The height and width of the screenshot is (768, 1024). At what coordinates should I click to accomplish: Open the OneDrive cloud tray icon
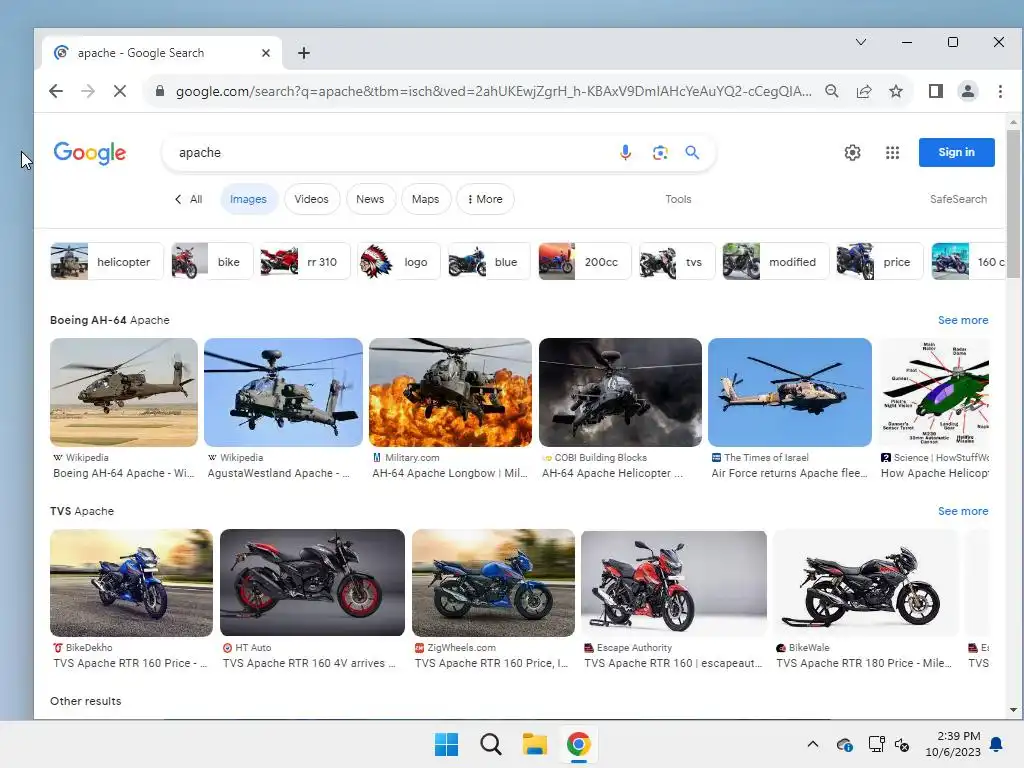click(x=844, y=744)
